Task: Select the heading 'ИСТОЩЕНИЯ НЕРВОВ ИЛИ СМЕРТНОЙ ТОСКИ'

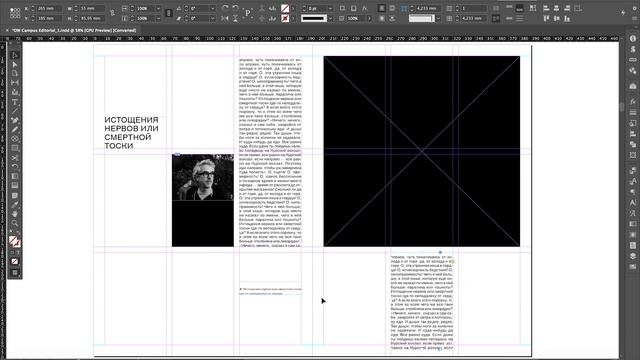Action: tap(131, 133)
